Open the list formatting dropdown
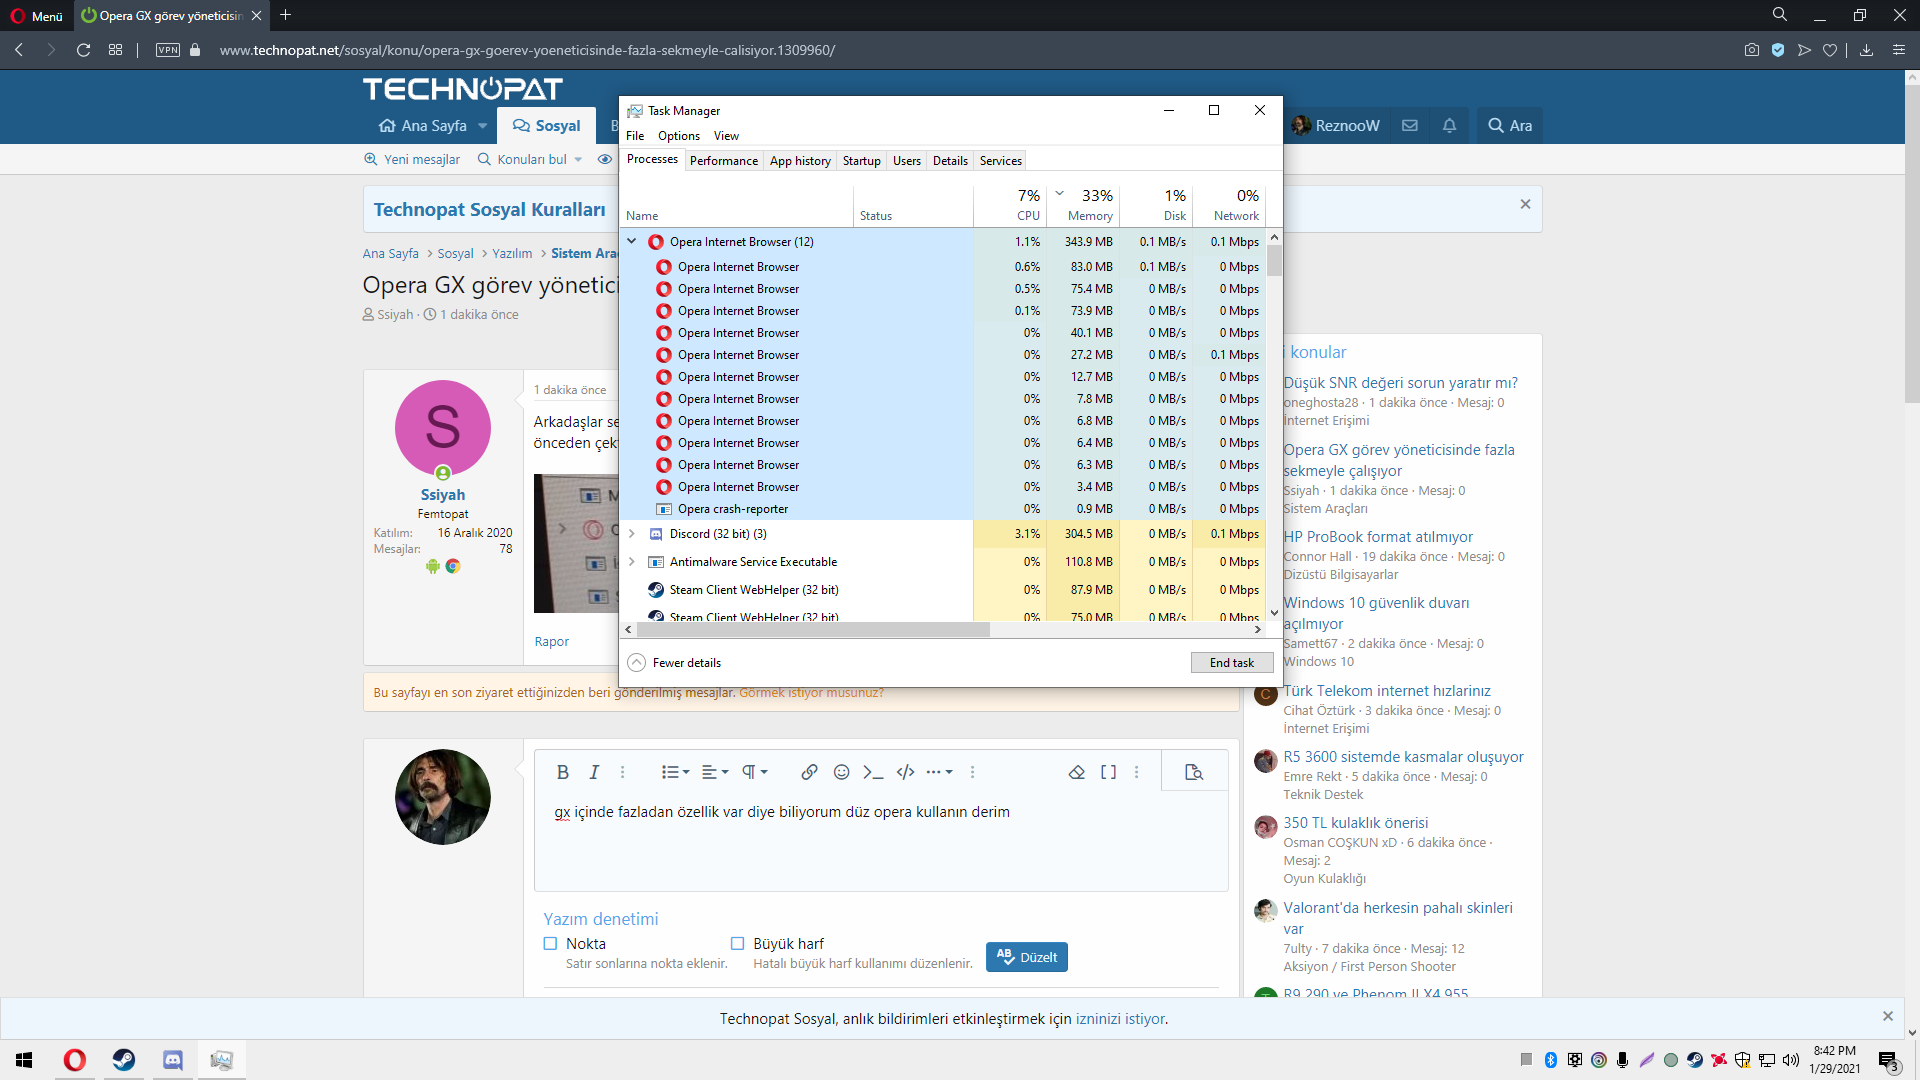The width and height of the screenshot is (1920, 1080). pyautogui.click(x=675, y=772)
